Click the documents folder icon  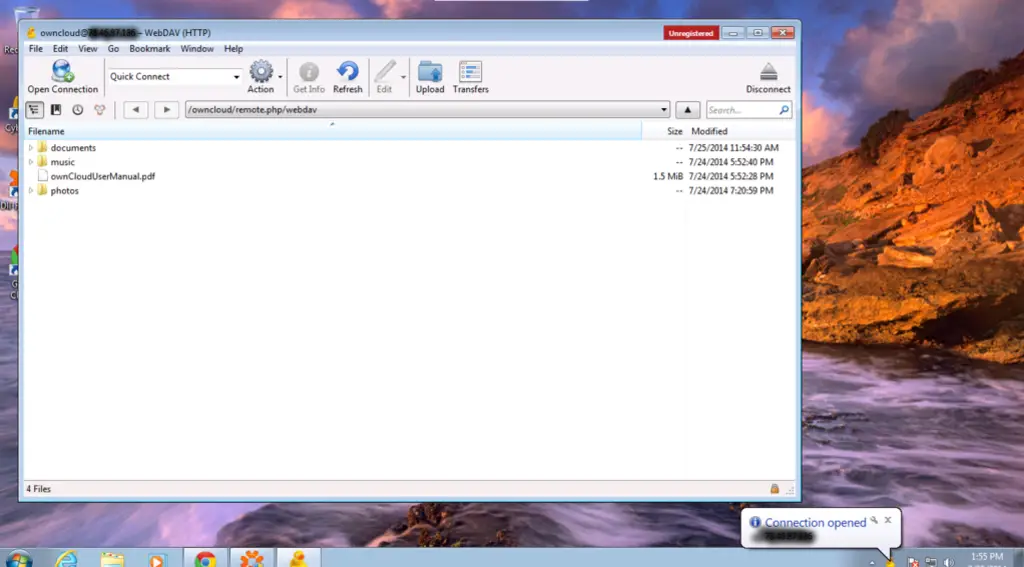pos(42,147)
